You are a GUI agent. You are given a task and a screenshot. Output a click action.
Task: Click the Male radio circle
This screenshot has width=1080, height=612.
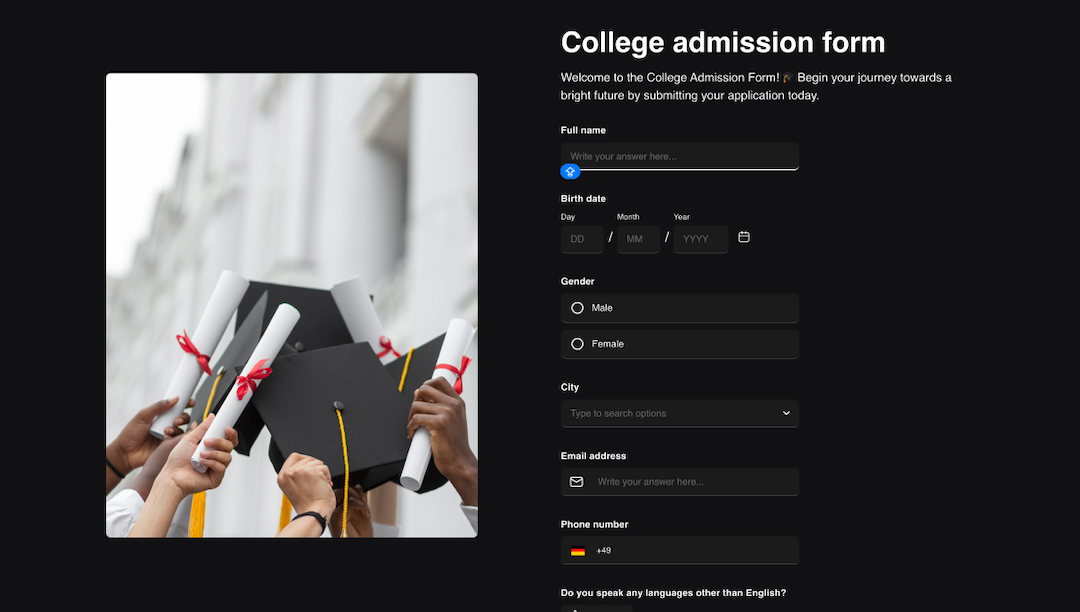coord(577,308)
